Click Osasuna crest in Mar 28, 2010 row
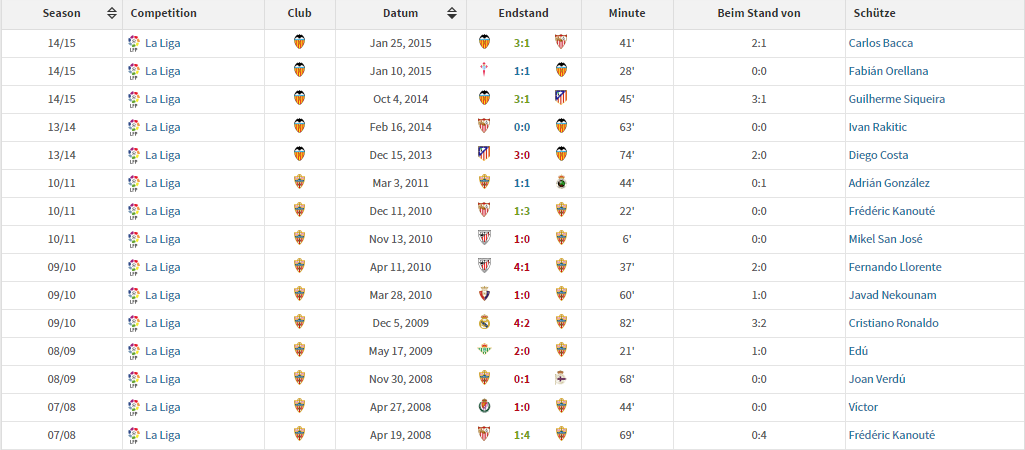 pos(485,295)
